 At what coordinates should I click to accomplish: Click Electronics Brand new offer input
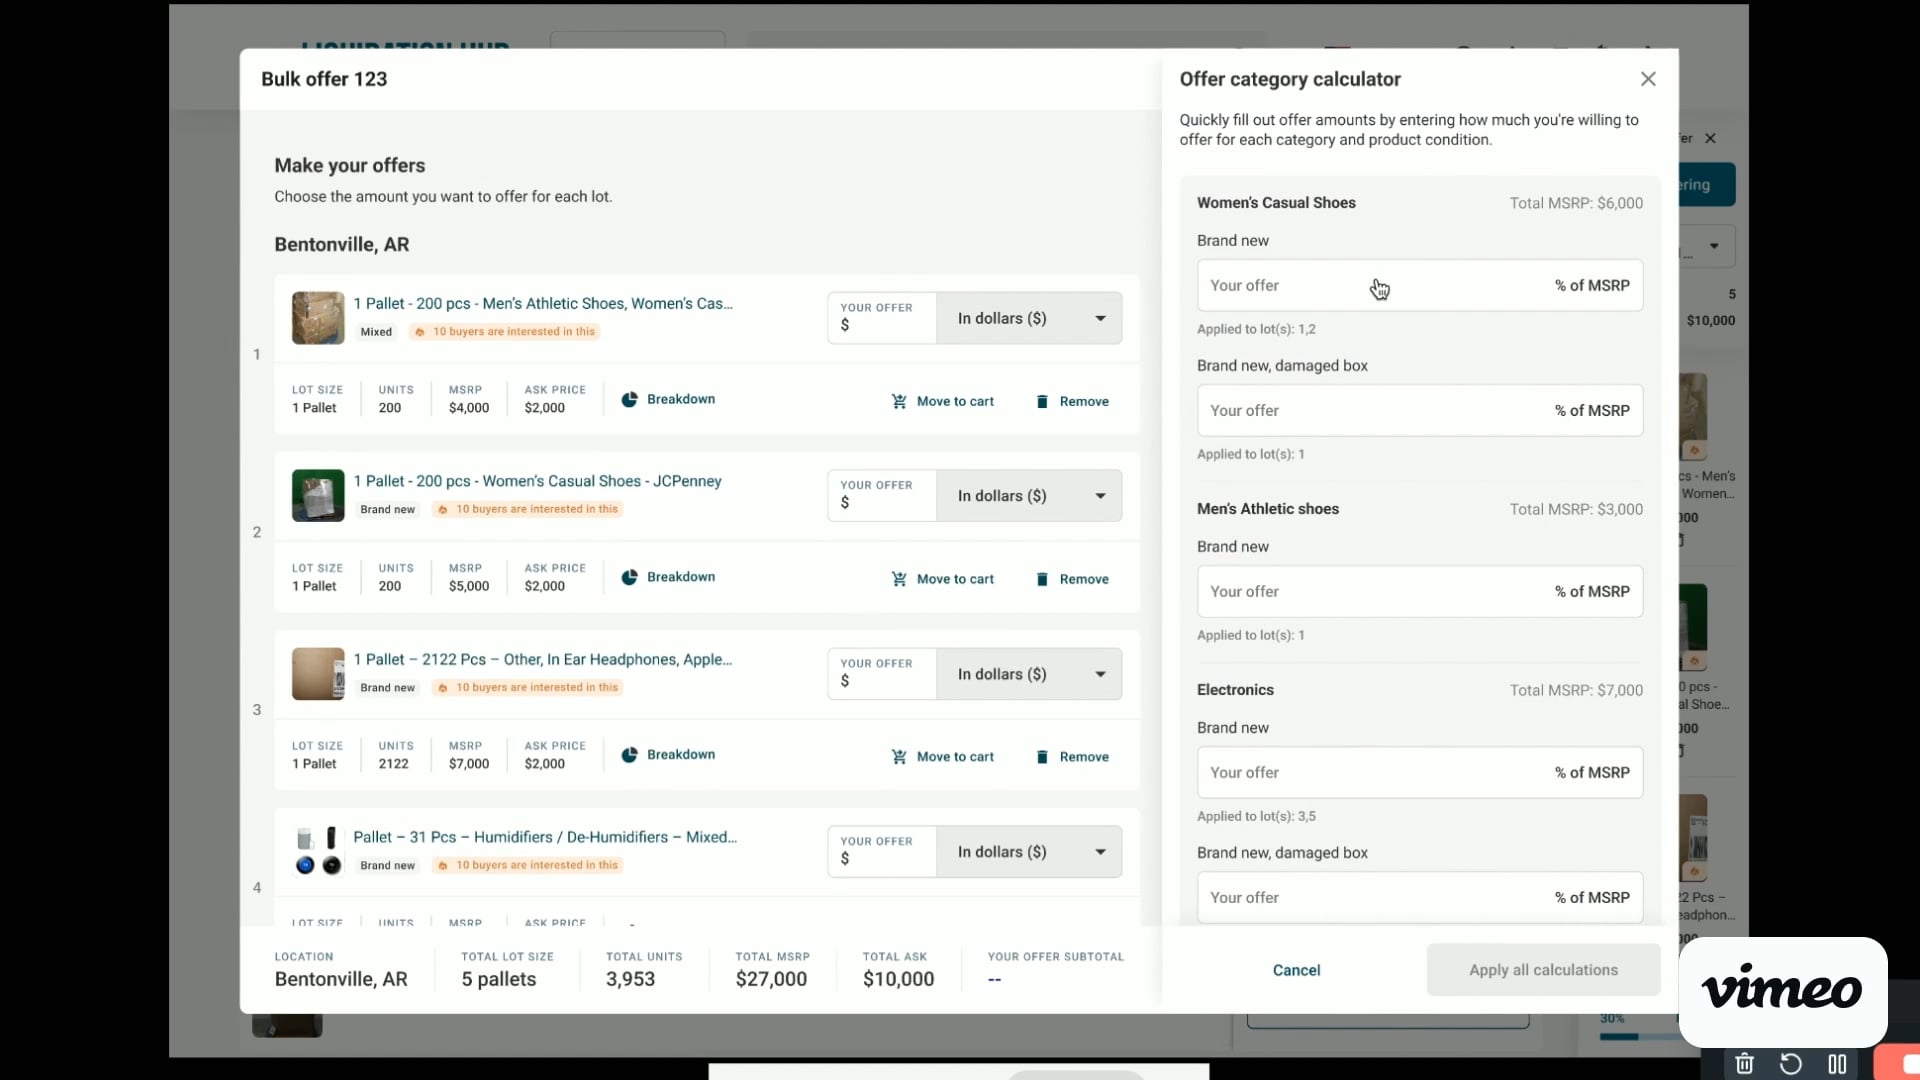[x=1370, y=773]
